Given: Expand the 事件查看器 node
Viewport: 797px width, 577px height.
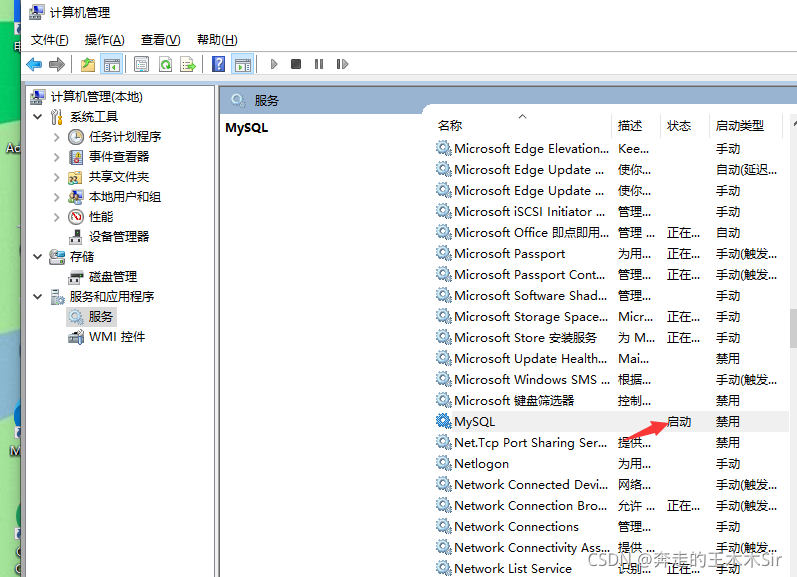Looking at the screenshot, I should (56, 157).
